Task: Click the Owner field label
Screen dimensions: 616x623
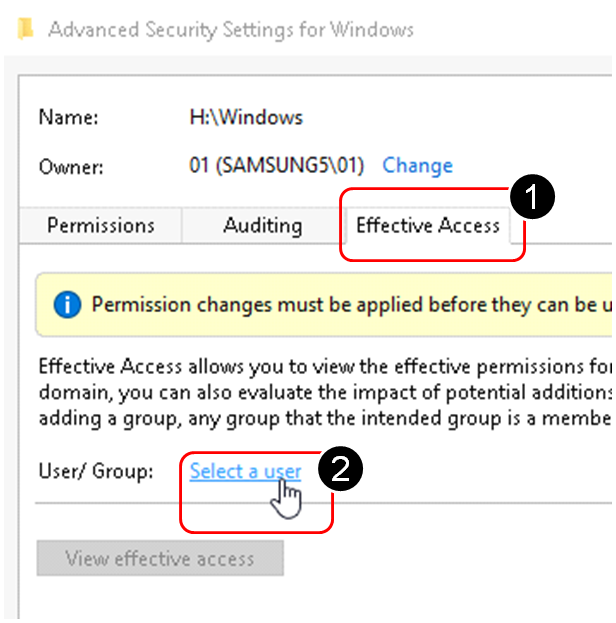Action: coord(70,165)
